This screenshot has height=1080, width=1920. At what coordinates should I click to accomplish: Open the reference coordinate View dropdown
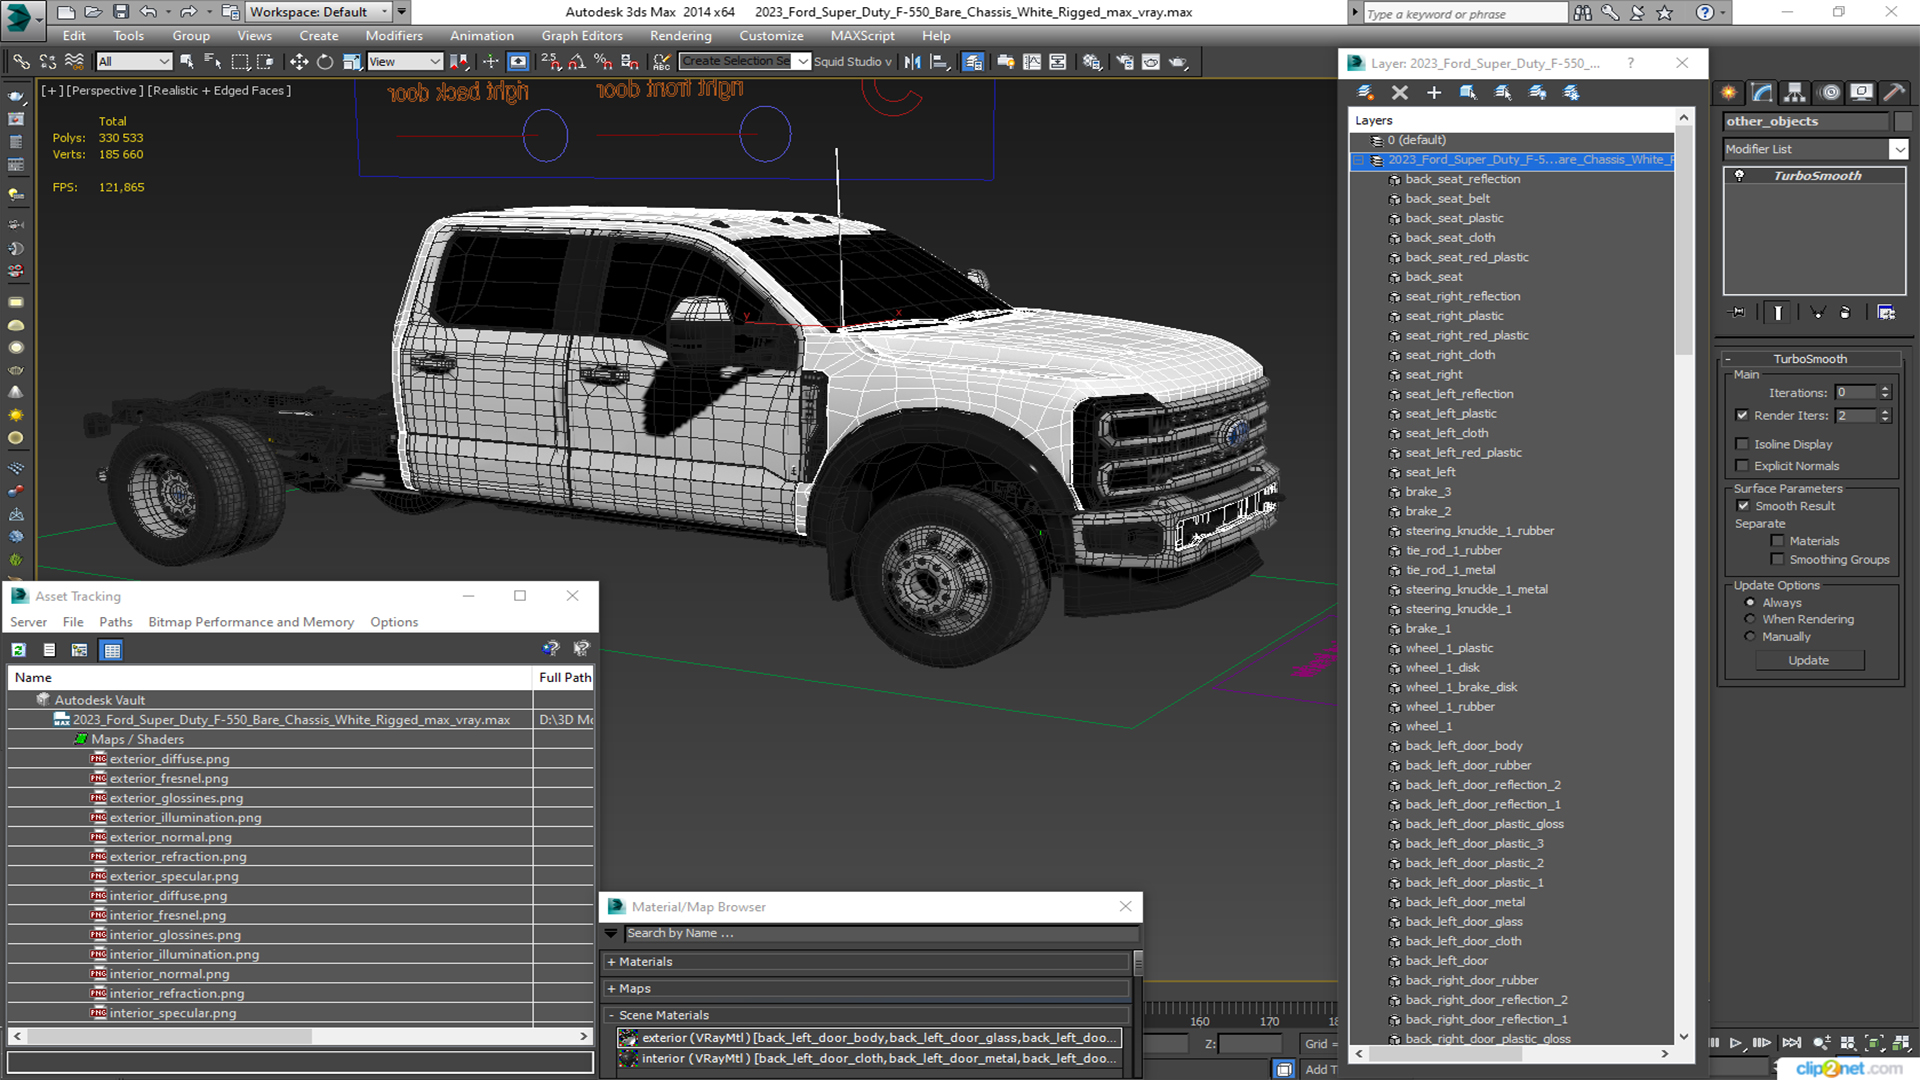point(405,62)
